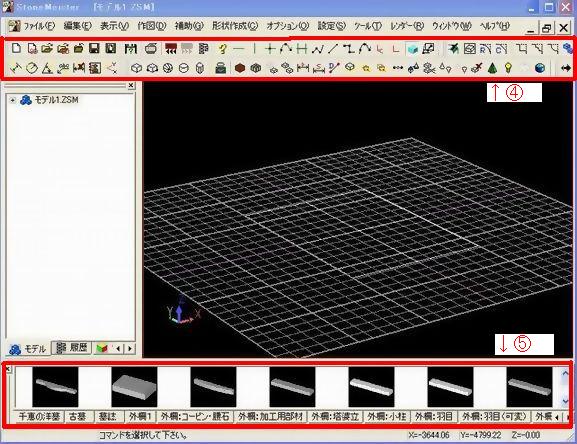Close the model tree side panel
Viewport: 577px width, 444px height.
click(x=131, y=85)
